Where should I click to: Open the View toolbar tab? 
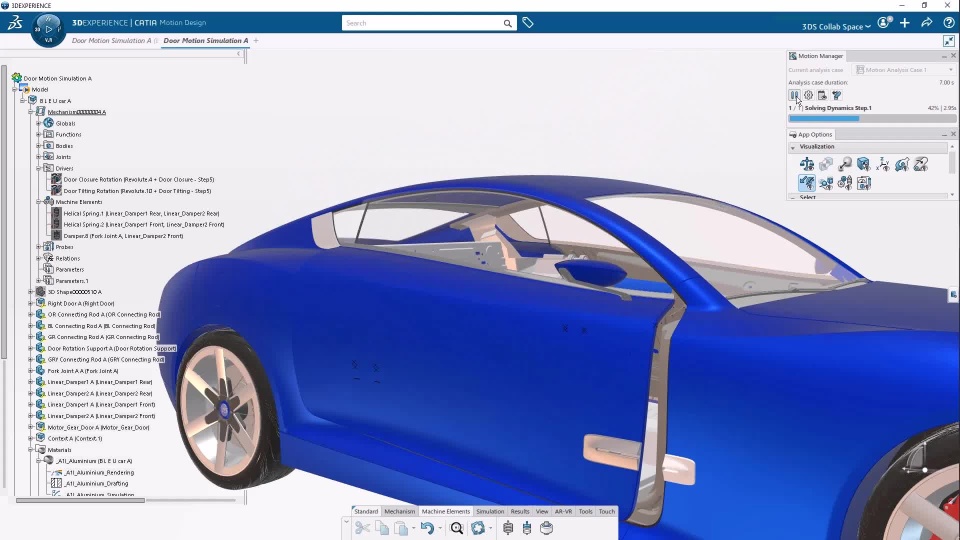pyautogui.click(x=542, y=511)
